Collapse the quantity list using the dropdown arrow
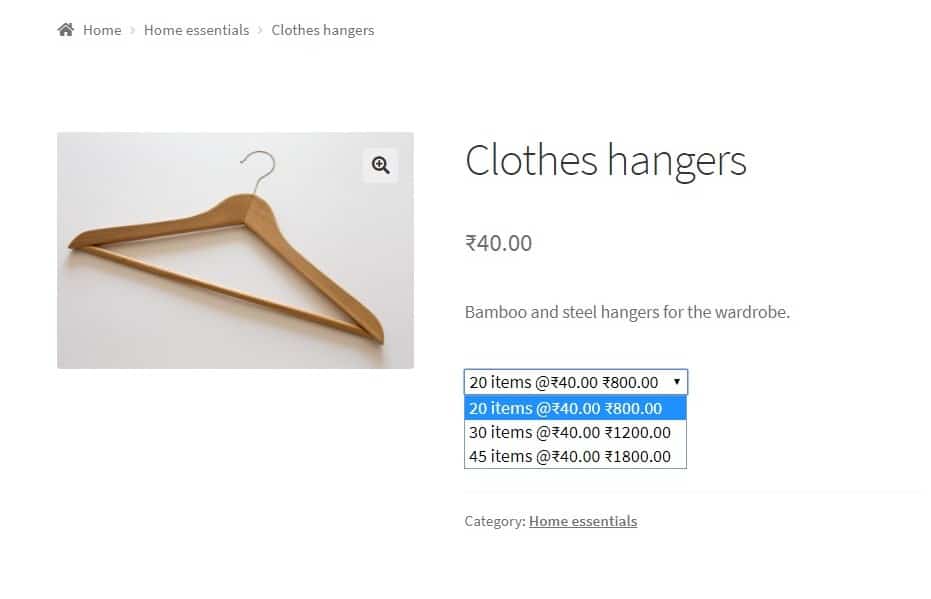The height and width of the screenshot is (599, 931). coord(677,382)
